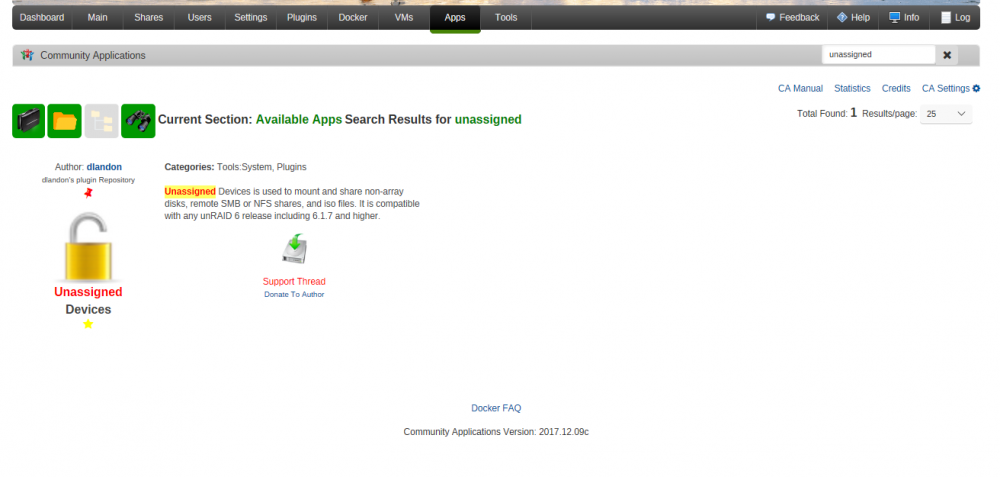
Task: Open the yellow folder categories icon
Action: click(x=64, y=121)
